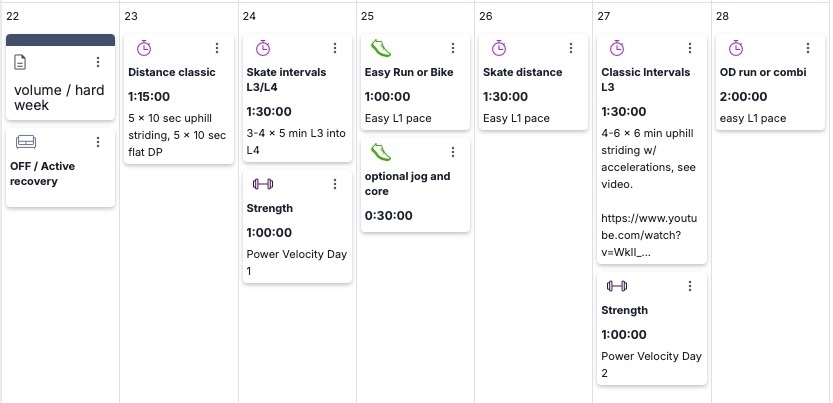This screenshot has width=833, height=403.
Task: Open three-dot menu on OD run or combi
Action: click(x=808, y=48)
